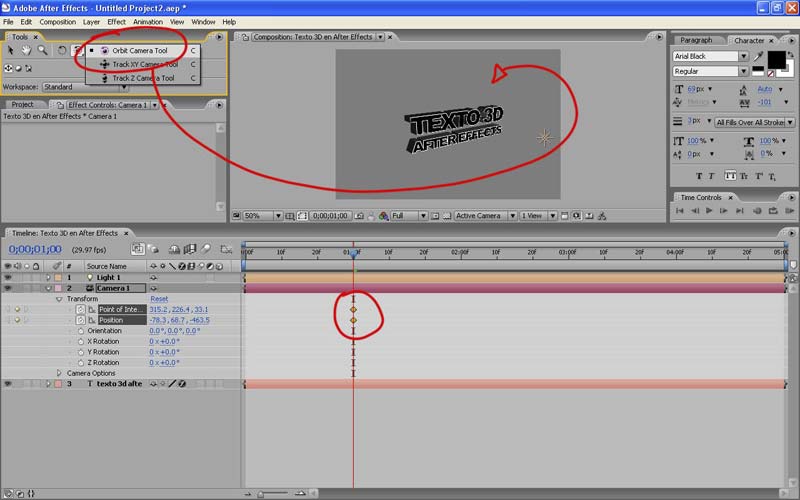The image size is (800, 500).
Task: Click the Take Snapshot camera icon
Action: 359,216
